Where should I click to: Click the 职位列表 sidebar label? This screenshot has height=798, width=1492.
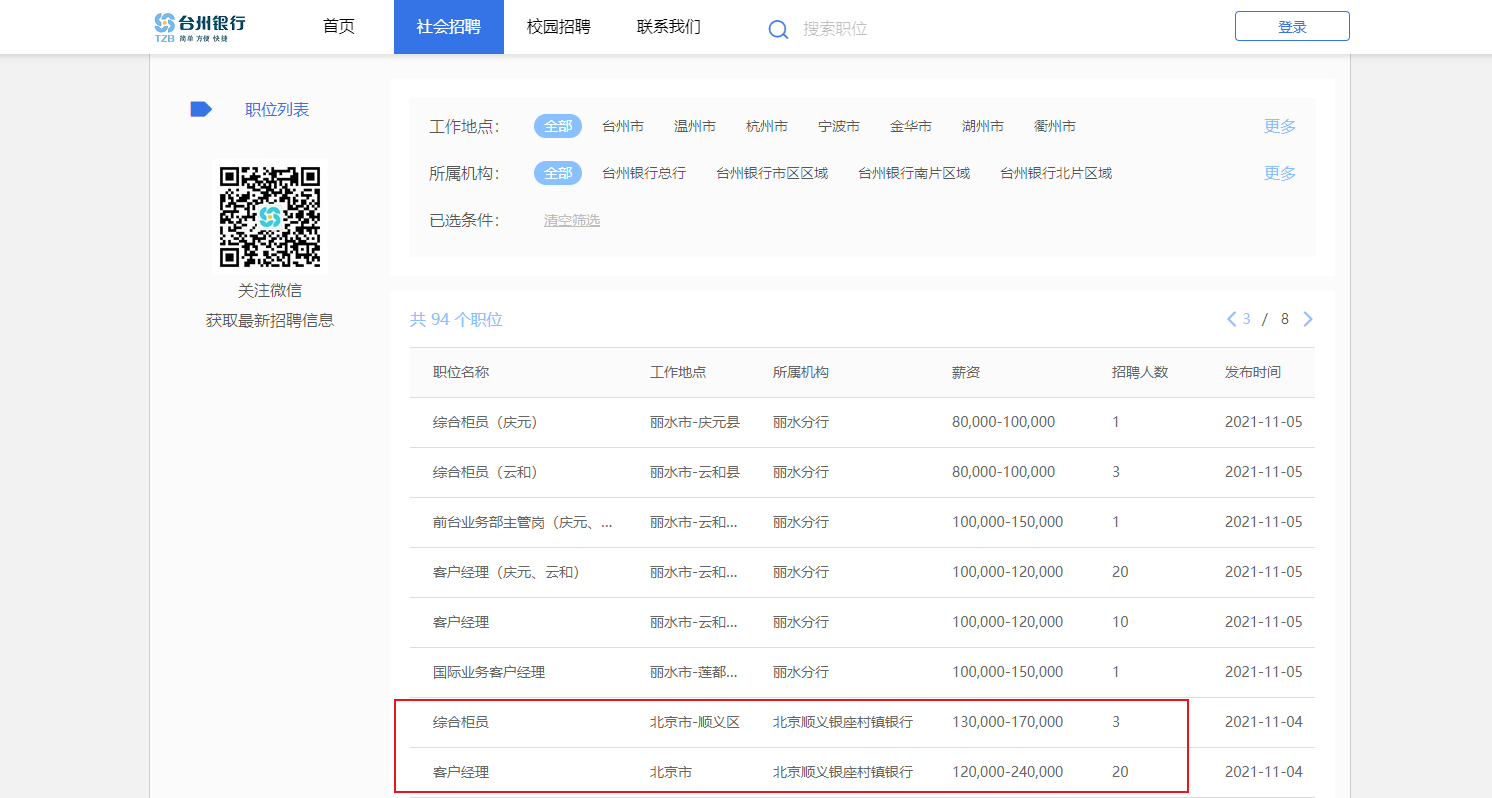click(x=277, y=109)
